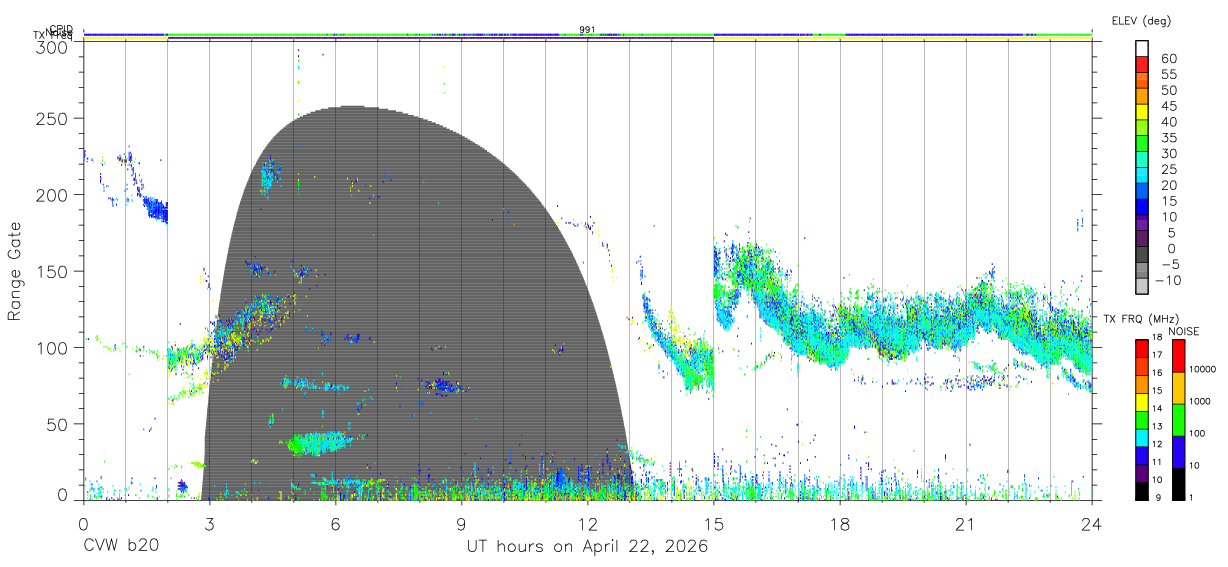Select the yellow segment of ELEV color bar

1143,111
